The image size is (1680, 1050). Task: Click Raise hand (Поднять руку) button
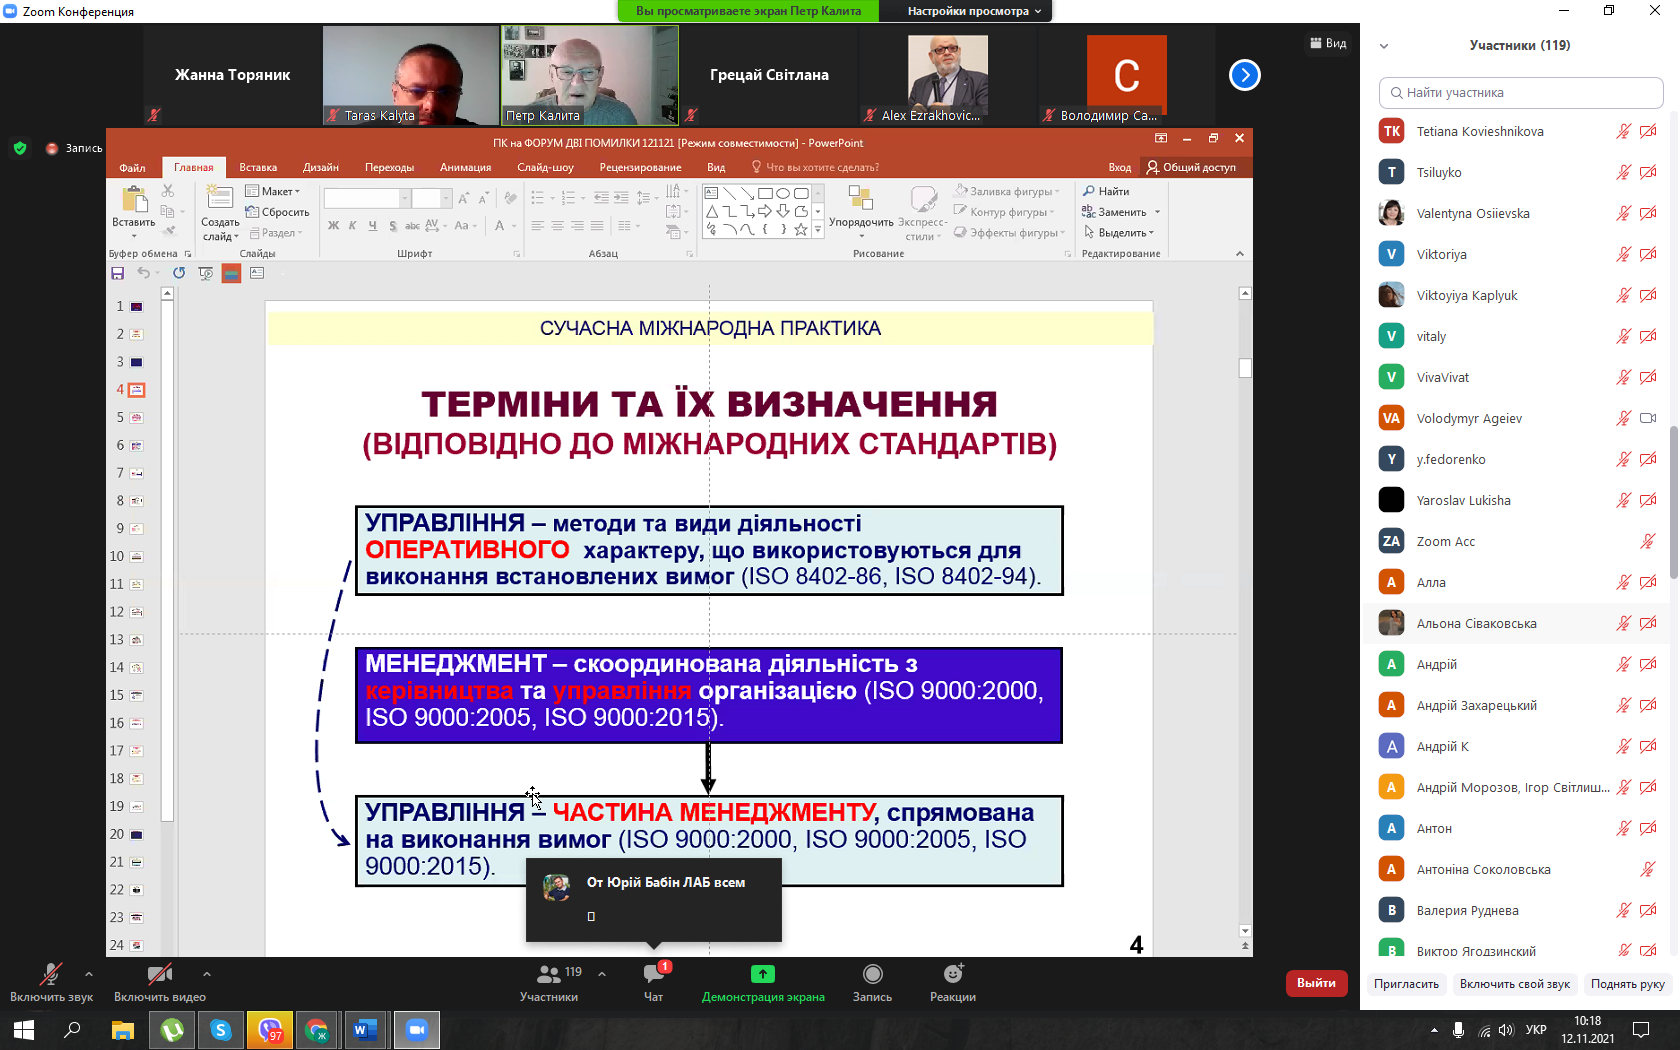tap(1627, 984)
